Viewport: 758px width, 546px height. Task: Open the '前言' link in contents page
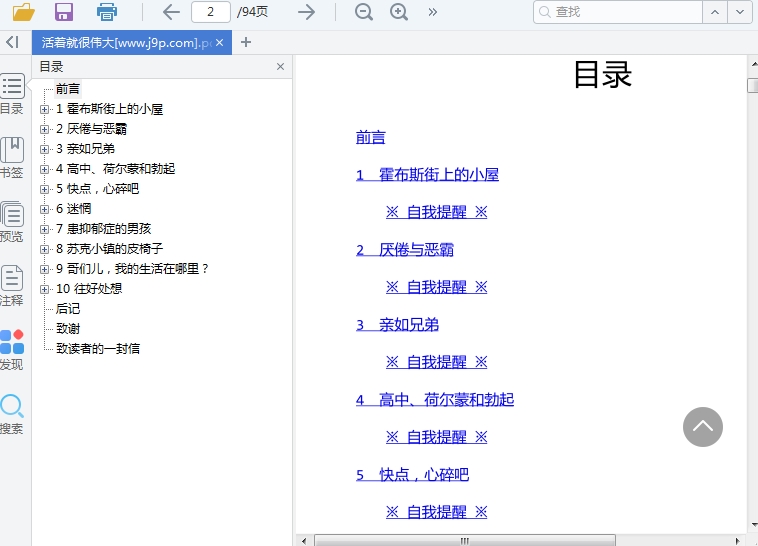[x=371, y=137]
